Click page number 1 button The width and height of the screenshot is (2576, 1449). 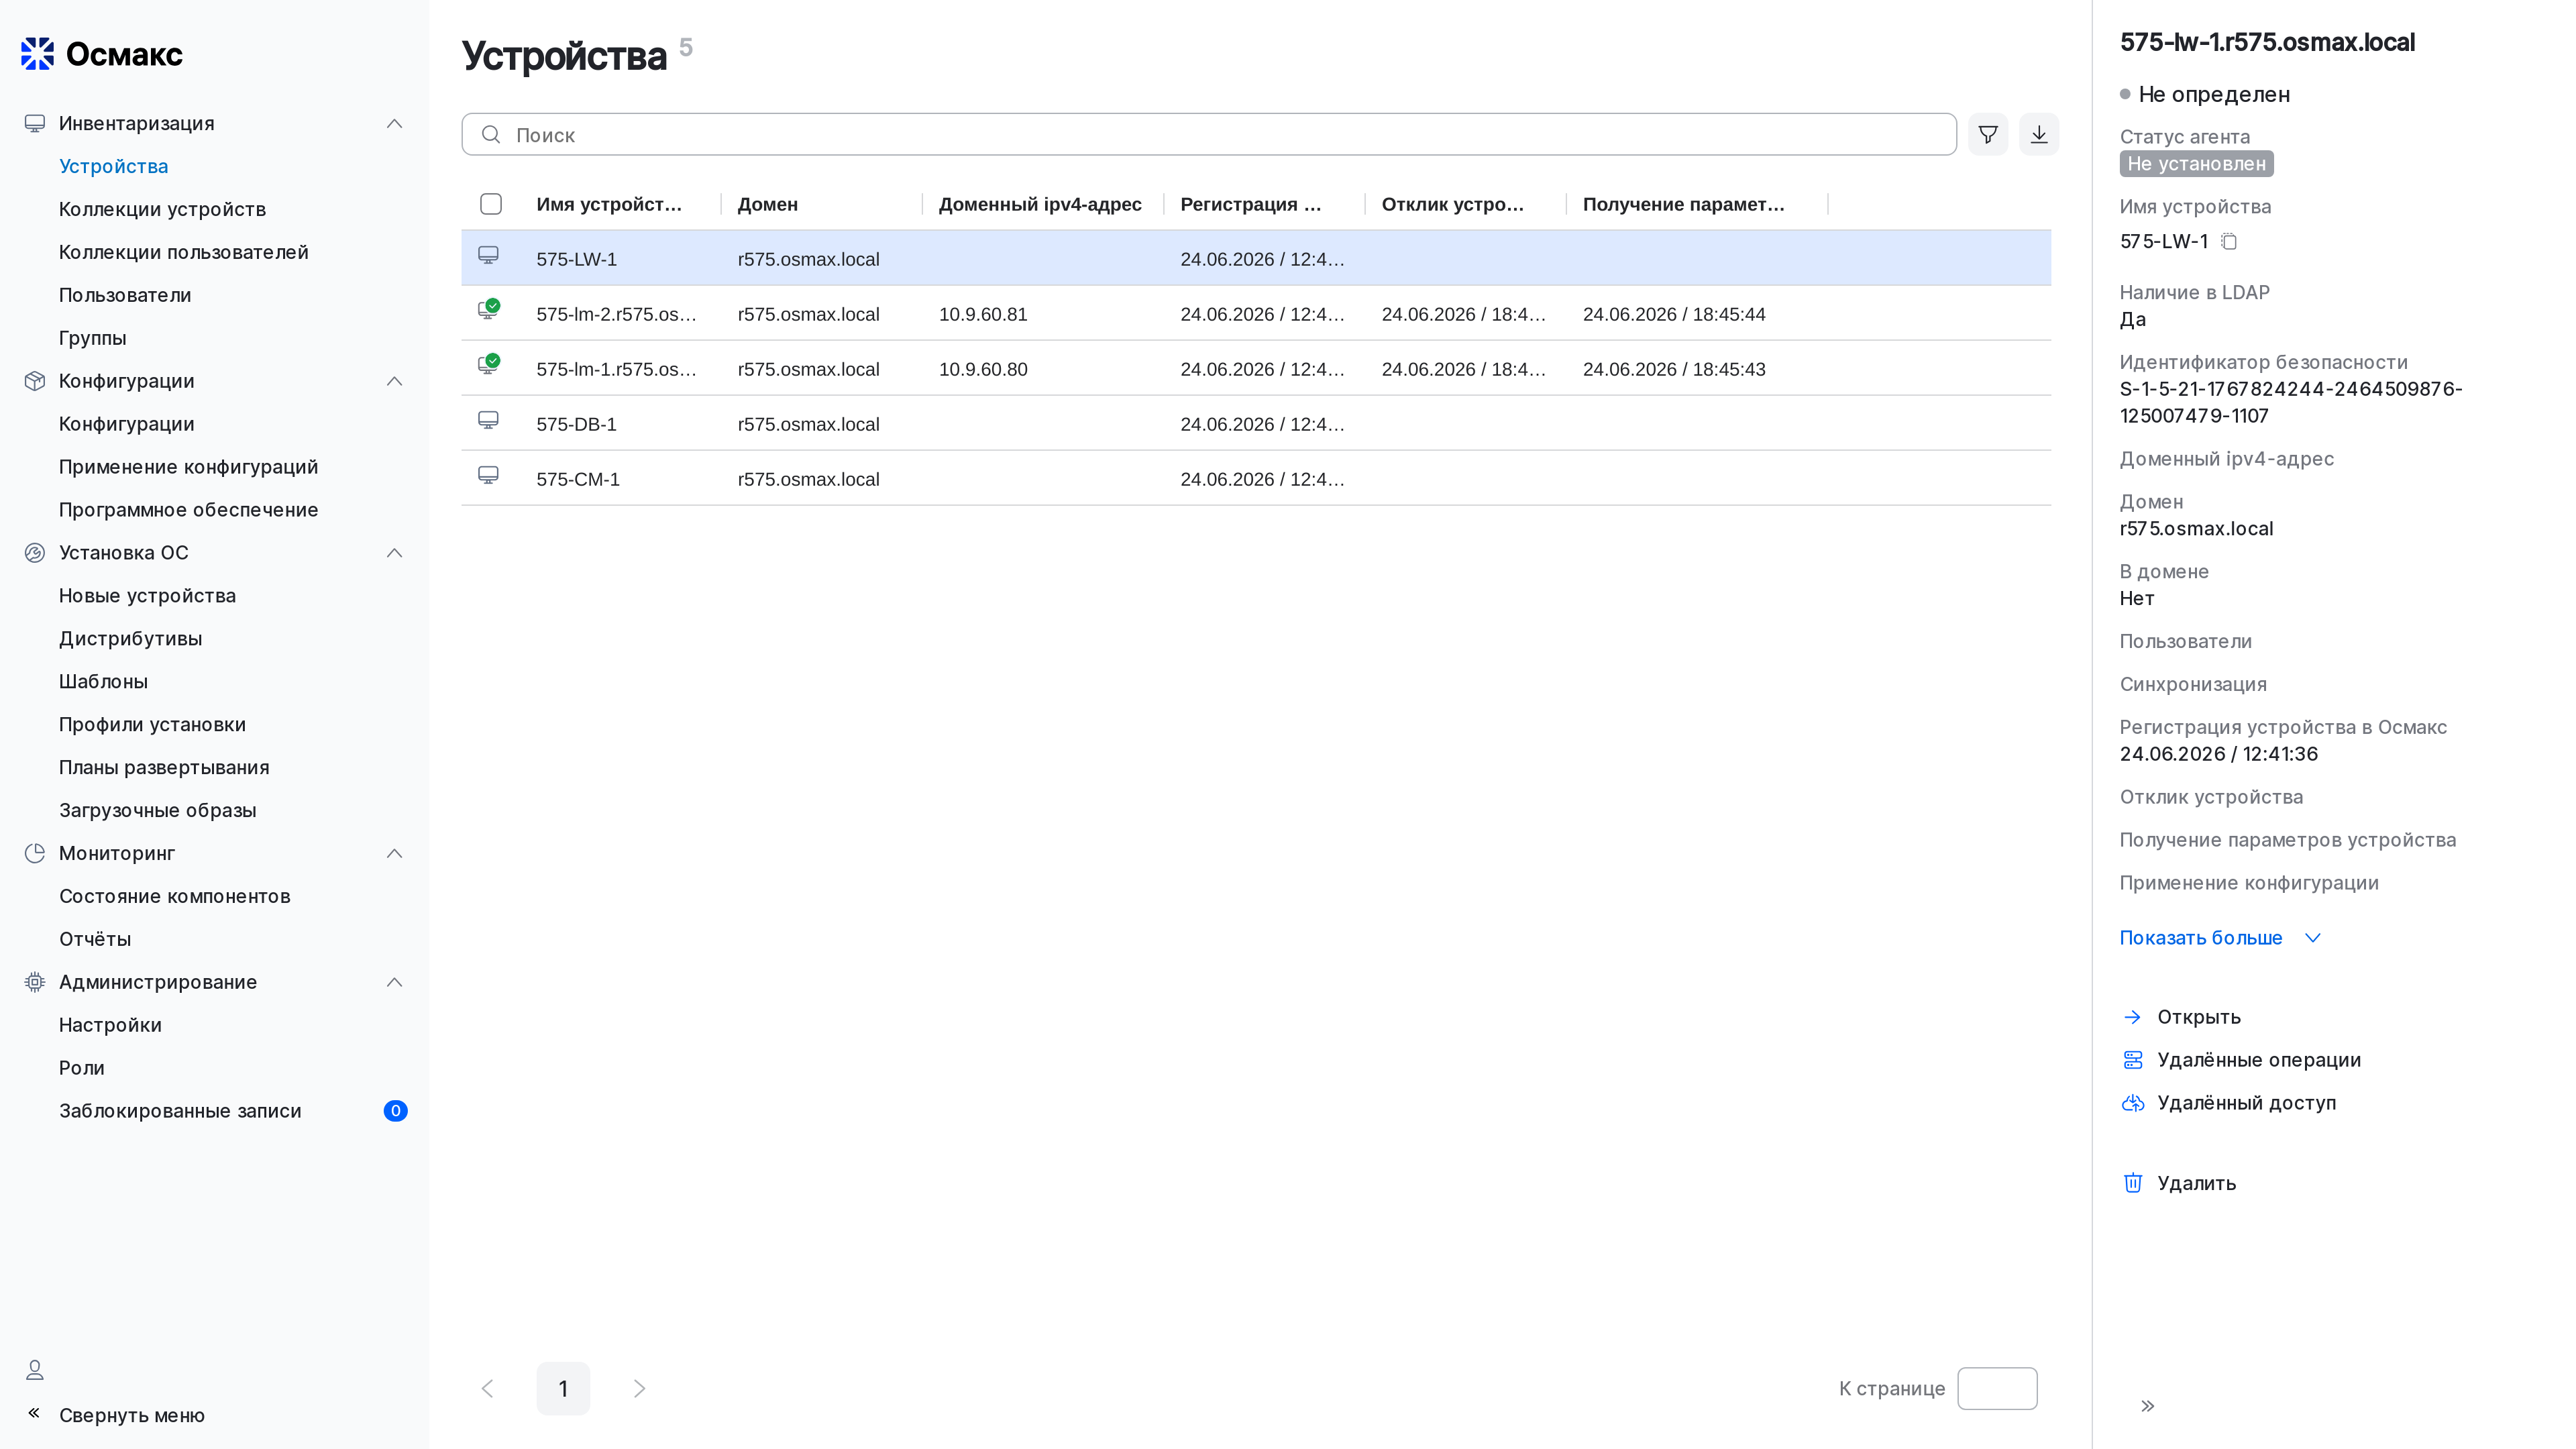pyautogui.click(x=563, y=1388)
